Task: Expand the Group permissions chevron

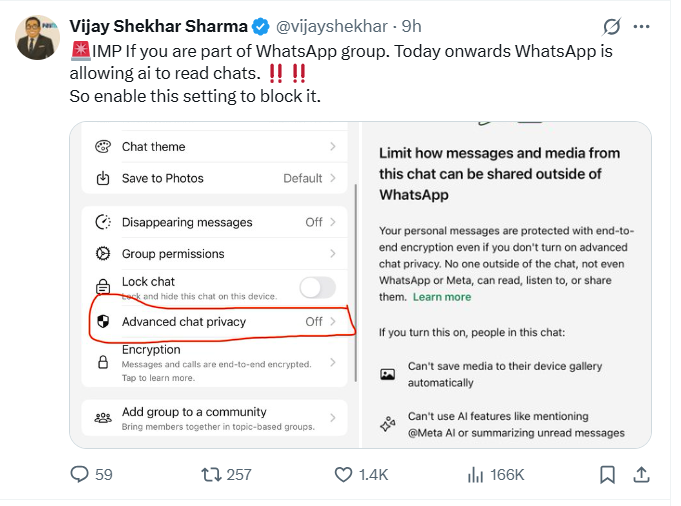Action: click(332, 254)
